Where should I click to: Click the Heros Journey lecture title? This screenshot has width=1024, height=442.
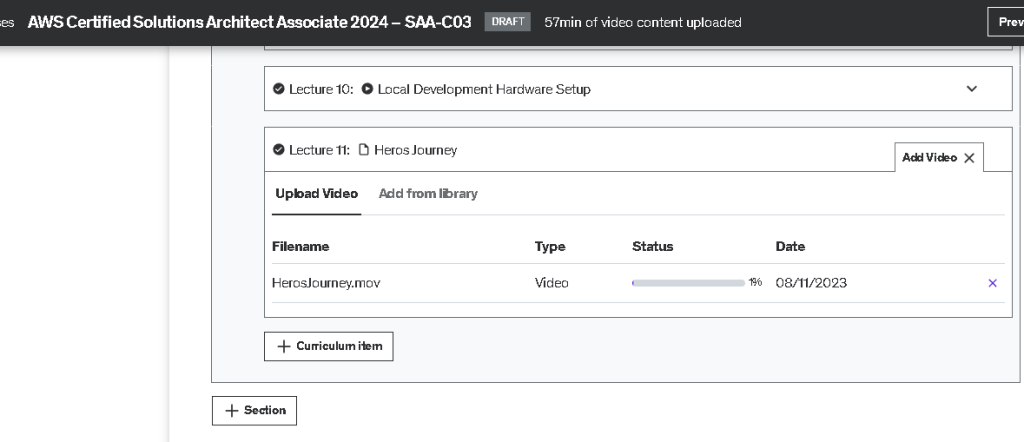point(415,150)
